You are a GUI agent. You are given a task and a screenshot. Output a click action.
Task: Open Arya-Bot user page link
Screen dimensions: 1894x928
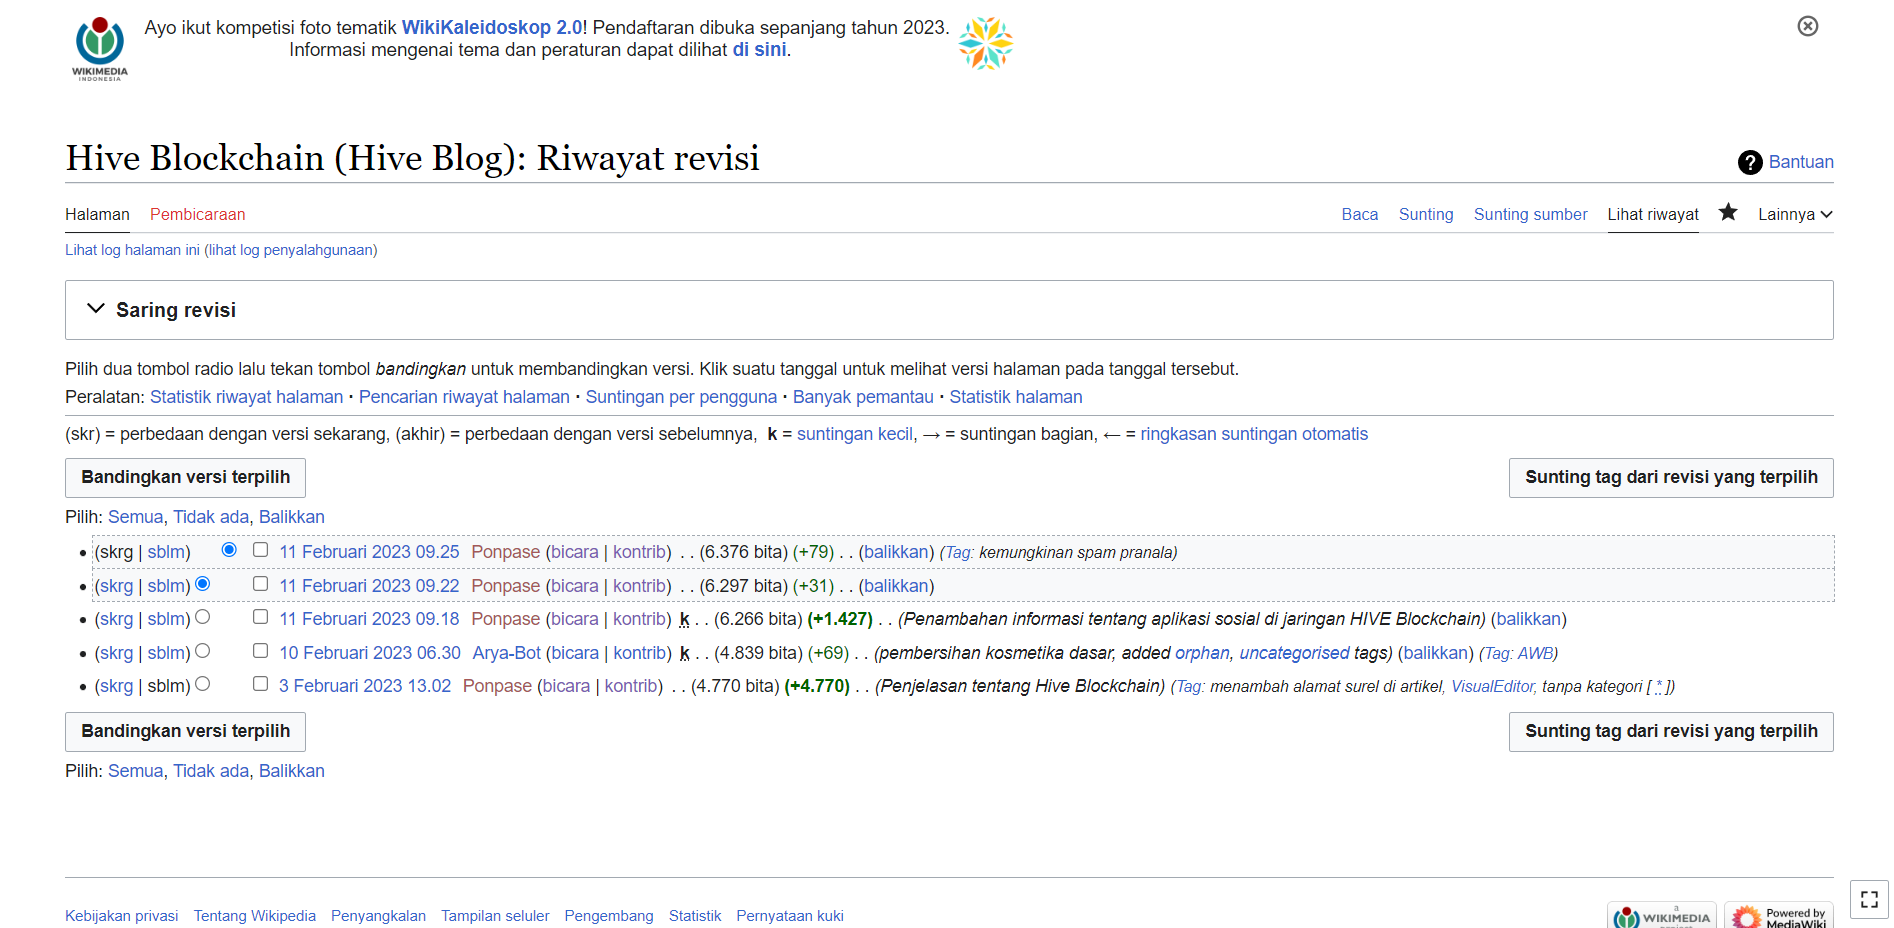pyautogui.click(x=506, y=653)
